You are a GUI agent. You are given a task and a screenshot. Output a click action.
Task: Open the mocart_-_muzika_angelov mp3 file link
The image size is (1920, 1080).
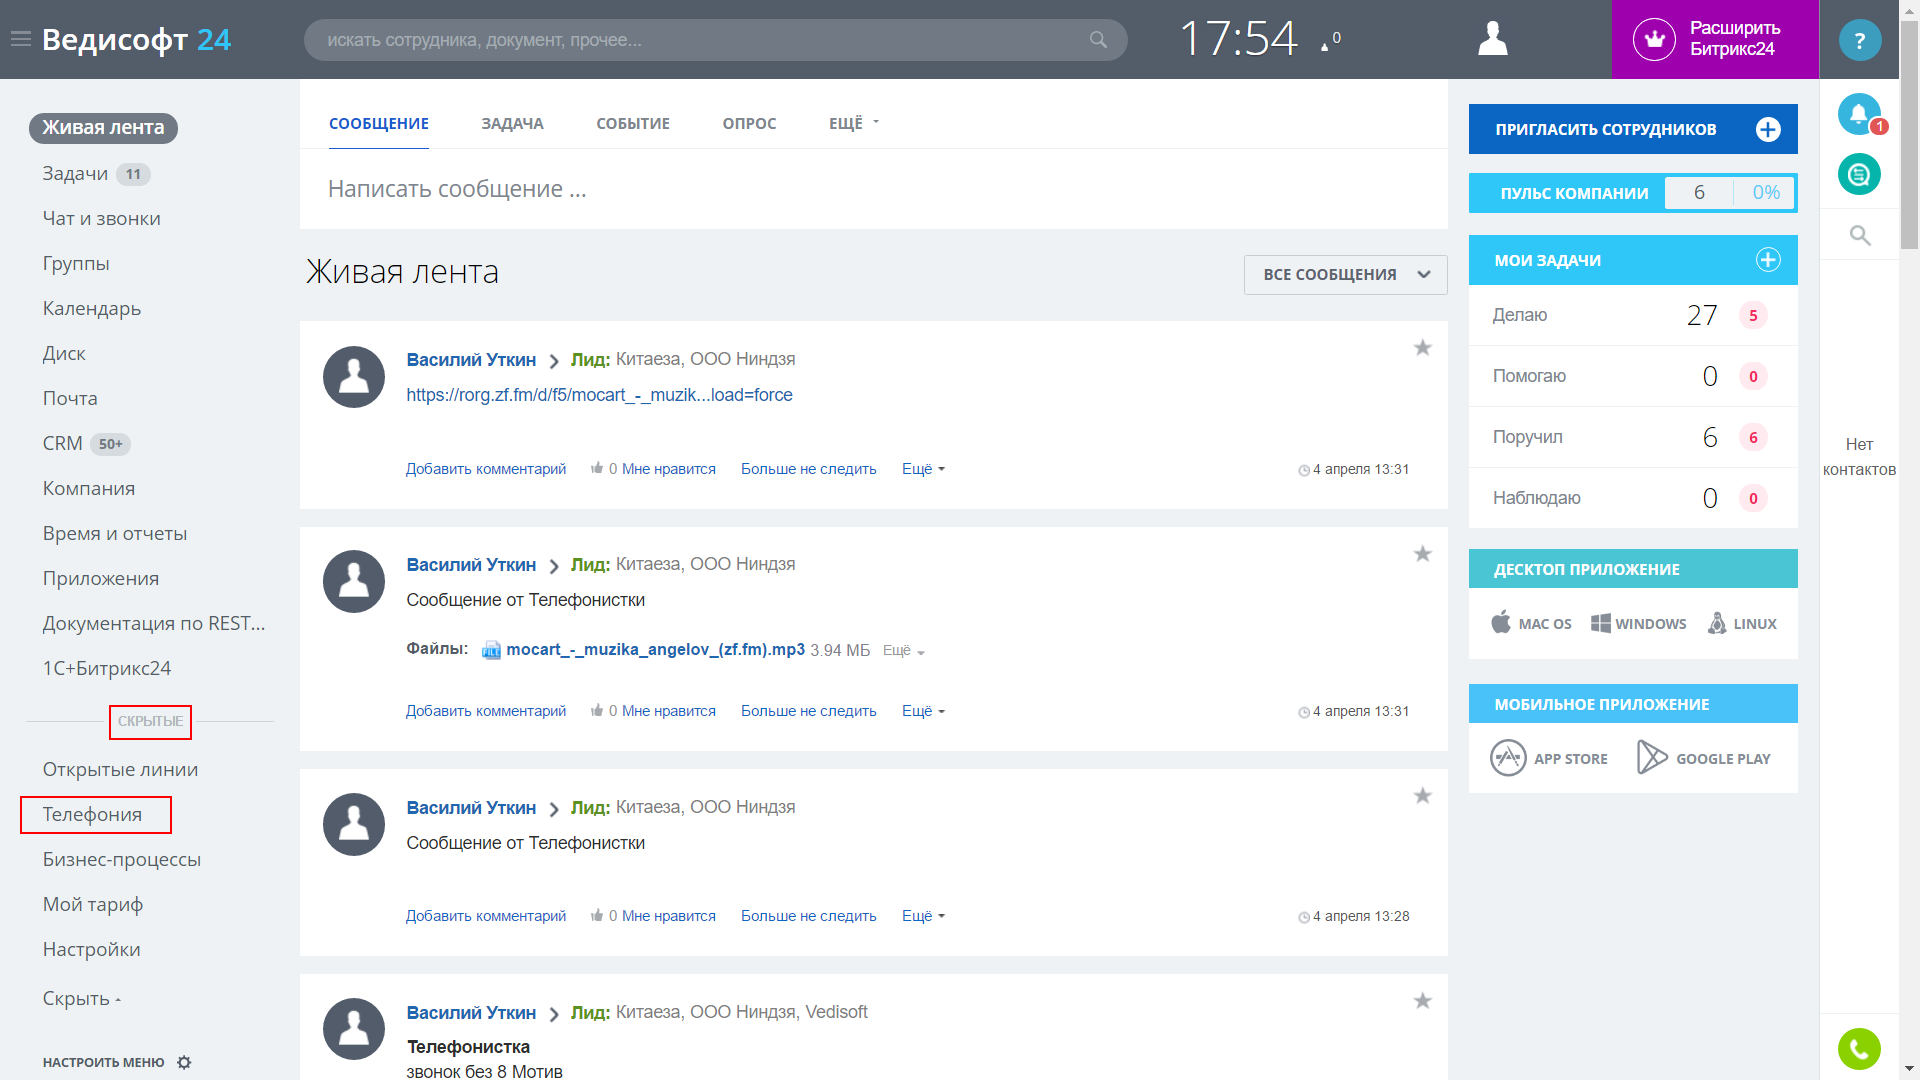655,650
